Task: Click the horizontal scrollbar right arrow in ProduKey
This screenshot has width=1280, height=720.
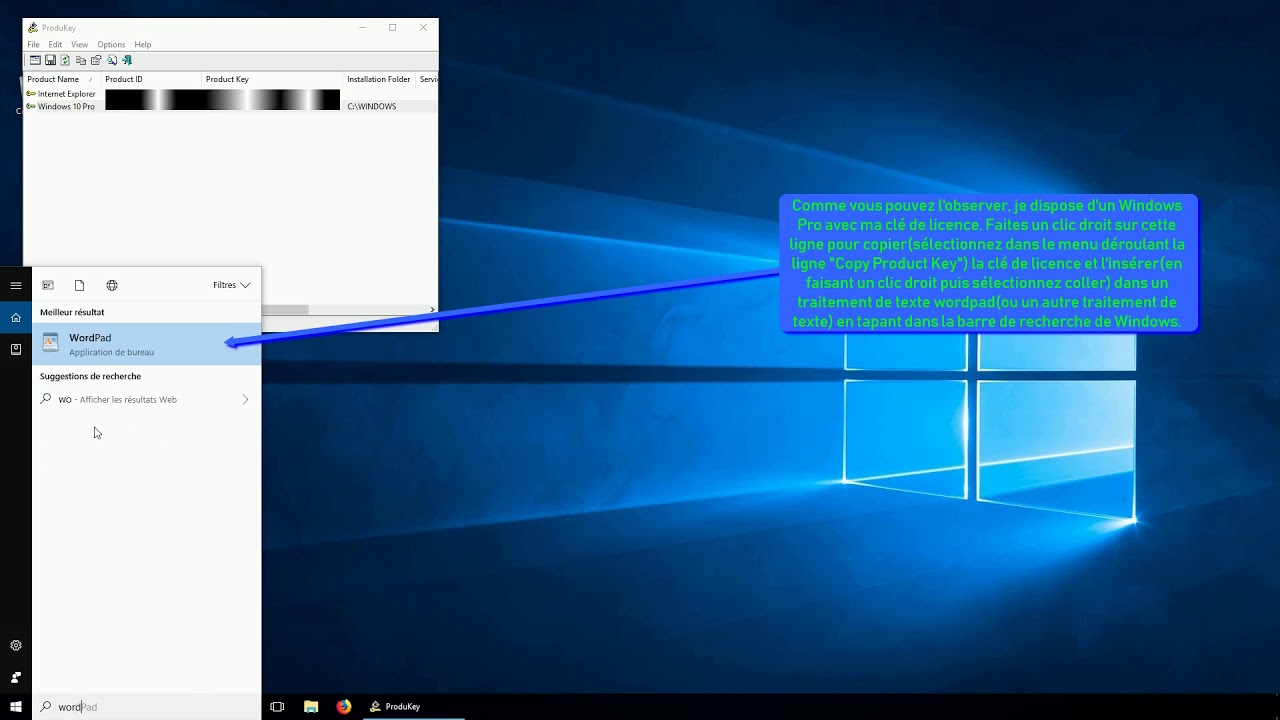Action: click(x=432, y=310)
